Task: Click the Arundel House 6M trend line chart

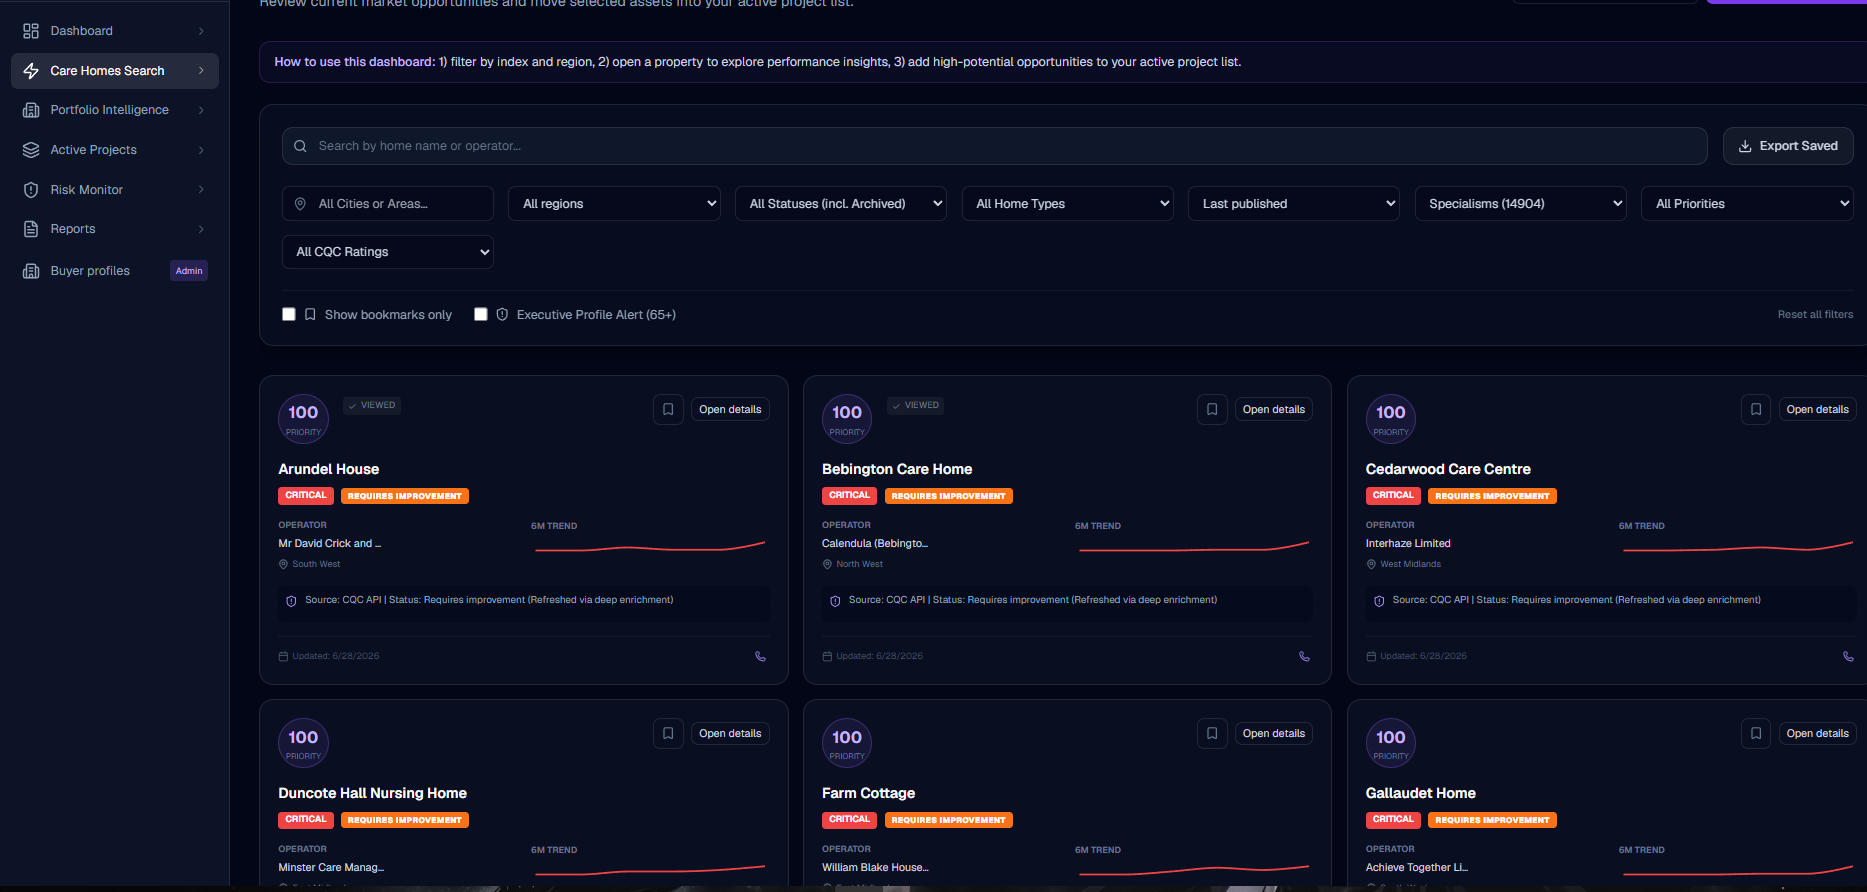Action: pos(650,547)
